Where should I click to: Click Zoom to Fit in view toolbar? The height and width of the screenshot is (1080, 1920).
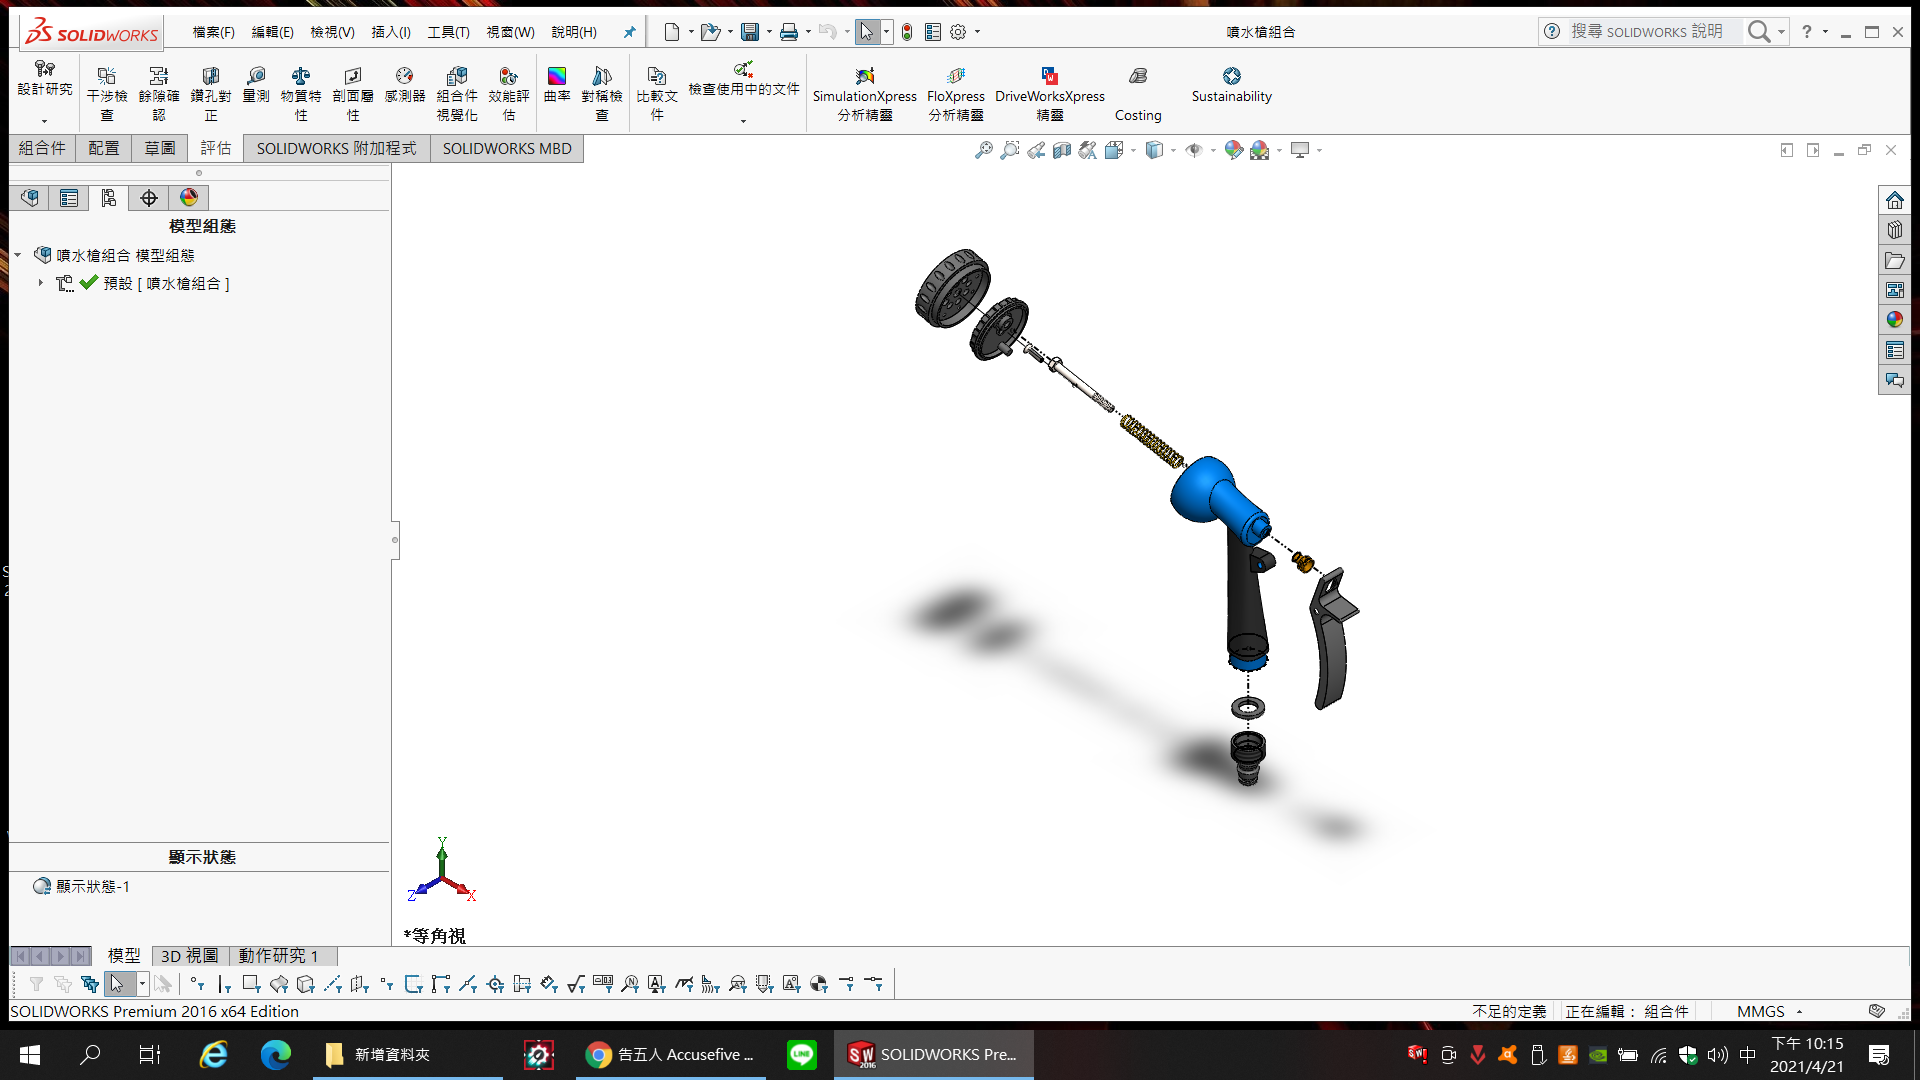[x=984, y=150]
